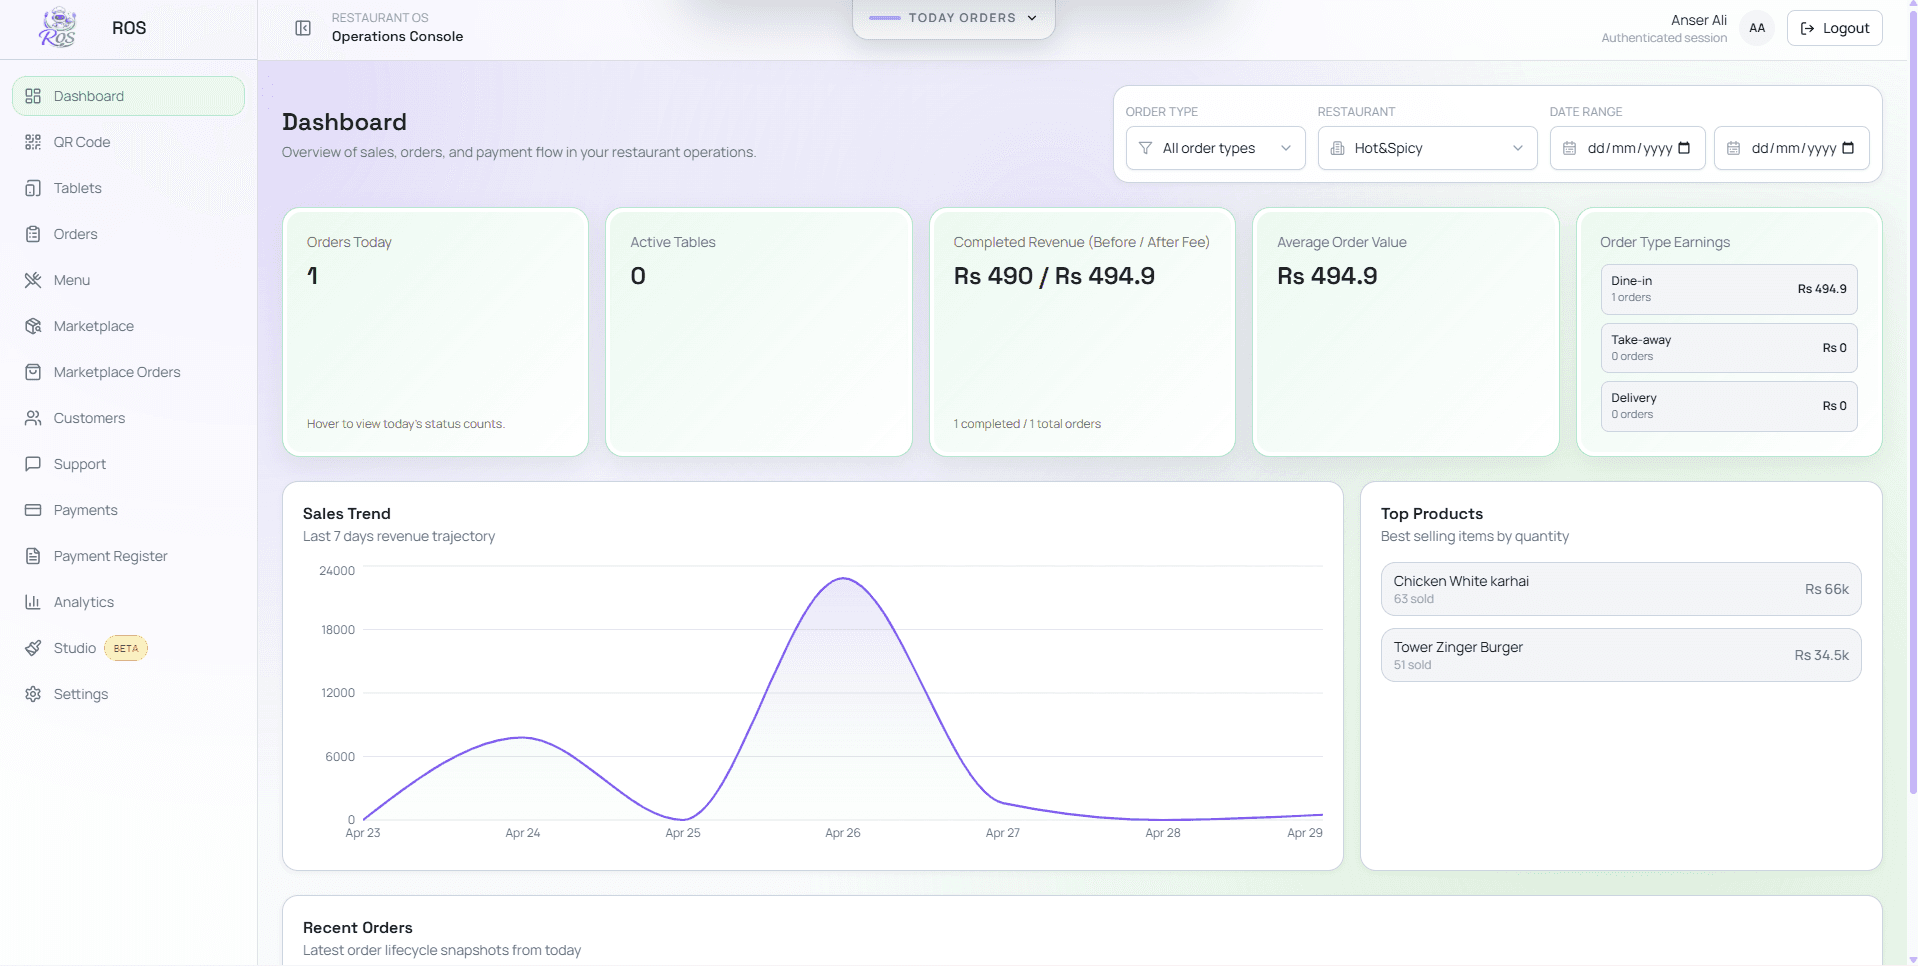Open Analytics section
This screenshot has height=966, width=1918.
[128, 602]
